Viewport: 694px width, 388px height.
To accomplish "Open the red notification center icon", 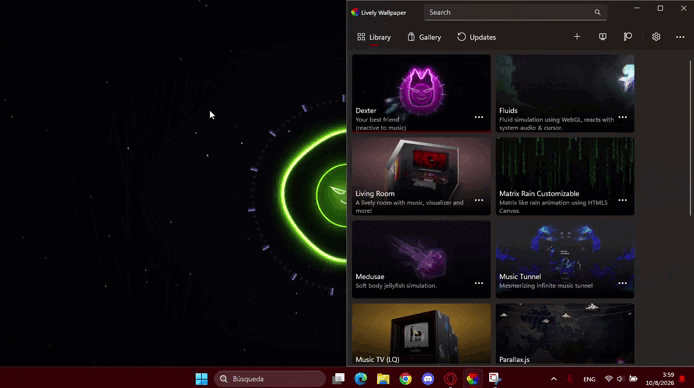I will pos(682,379).
